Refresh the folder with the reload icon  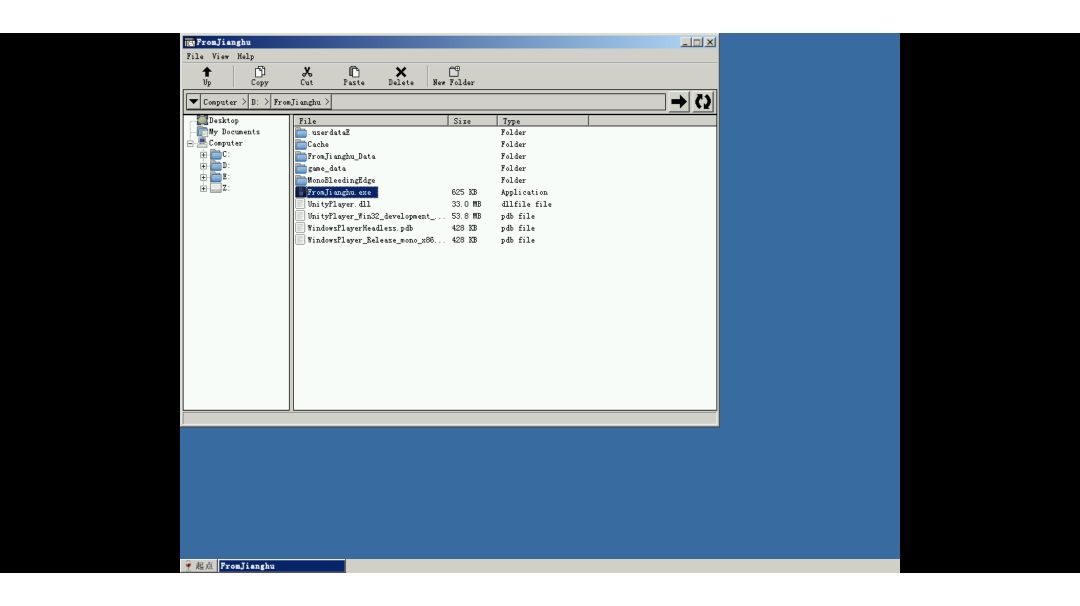click(x=704, y=102)
